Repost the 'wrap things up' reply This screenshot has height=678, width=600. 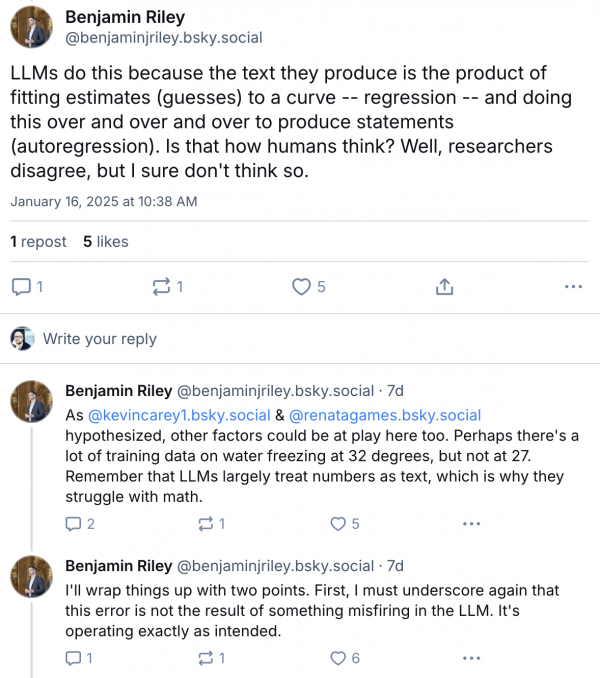pyautogui.click(x=206, y=657)
